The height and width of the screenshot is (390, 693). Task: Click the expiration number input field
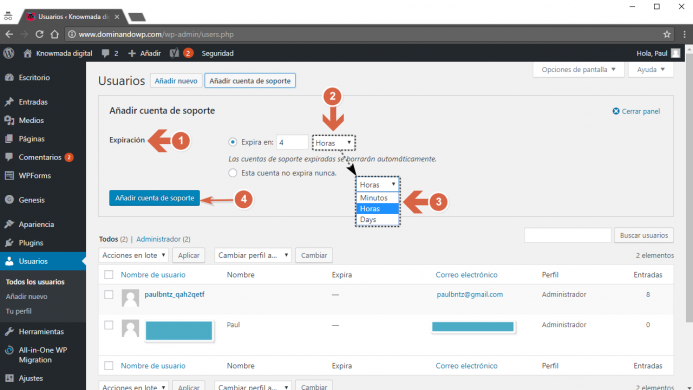[292, 142]
